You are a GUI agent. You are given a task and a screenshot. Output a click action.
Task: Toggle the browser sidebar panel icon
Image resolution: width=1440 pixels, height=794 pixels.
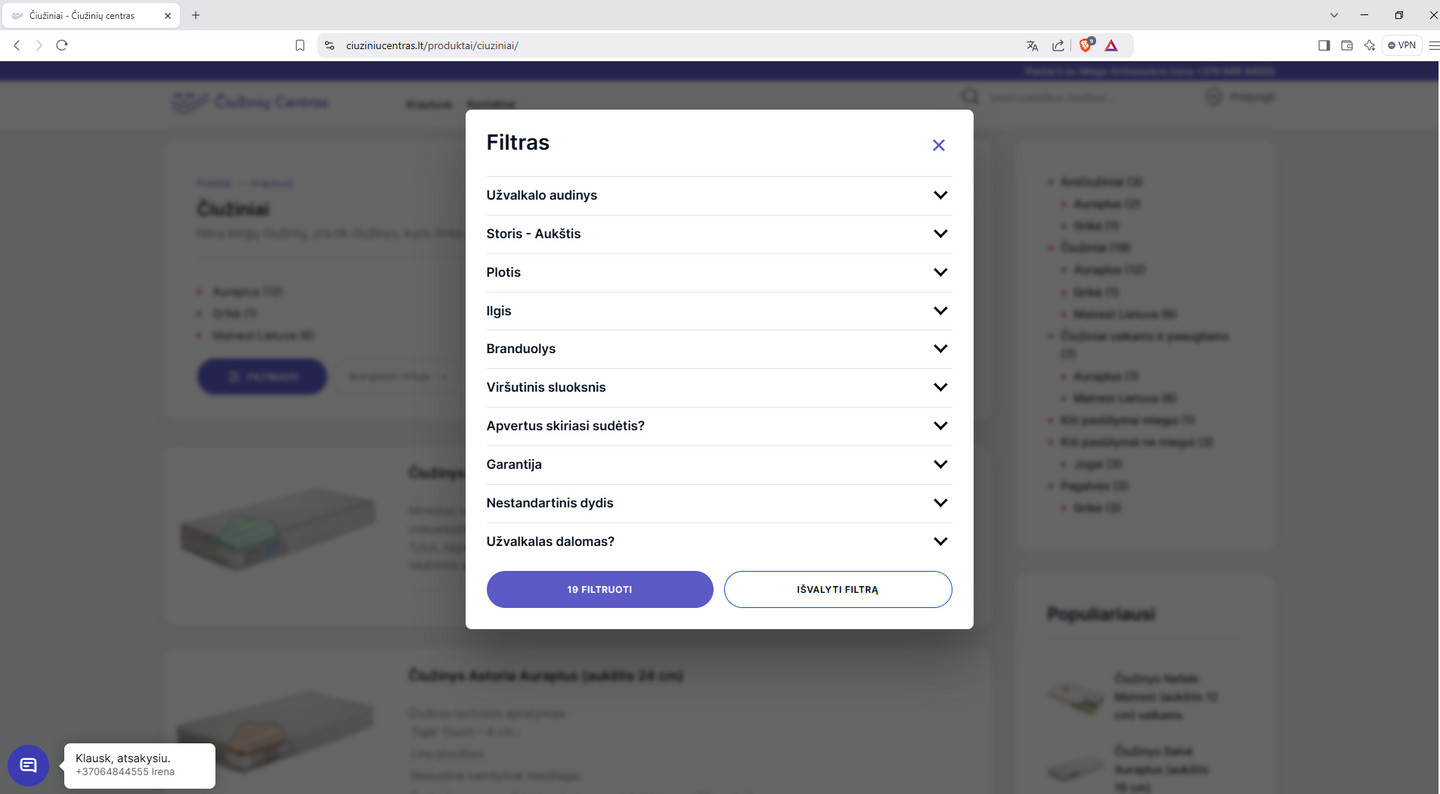tap(1324, 45)
